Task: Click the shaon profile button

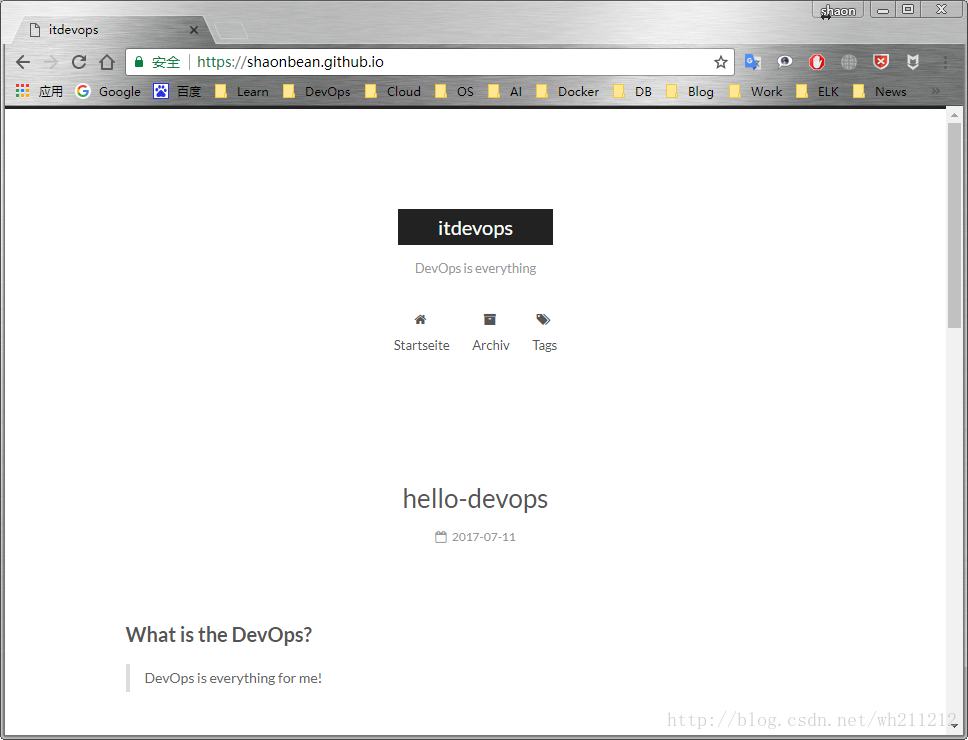Action: tap(838, 10)
